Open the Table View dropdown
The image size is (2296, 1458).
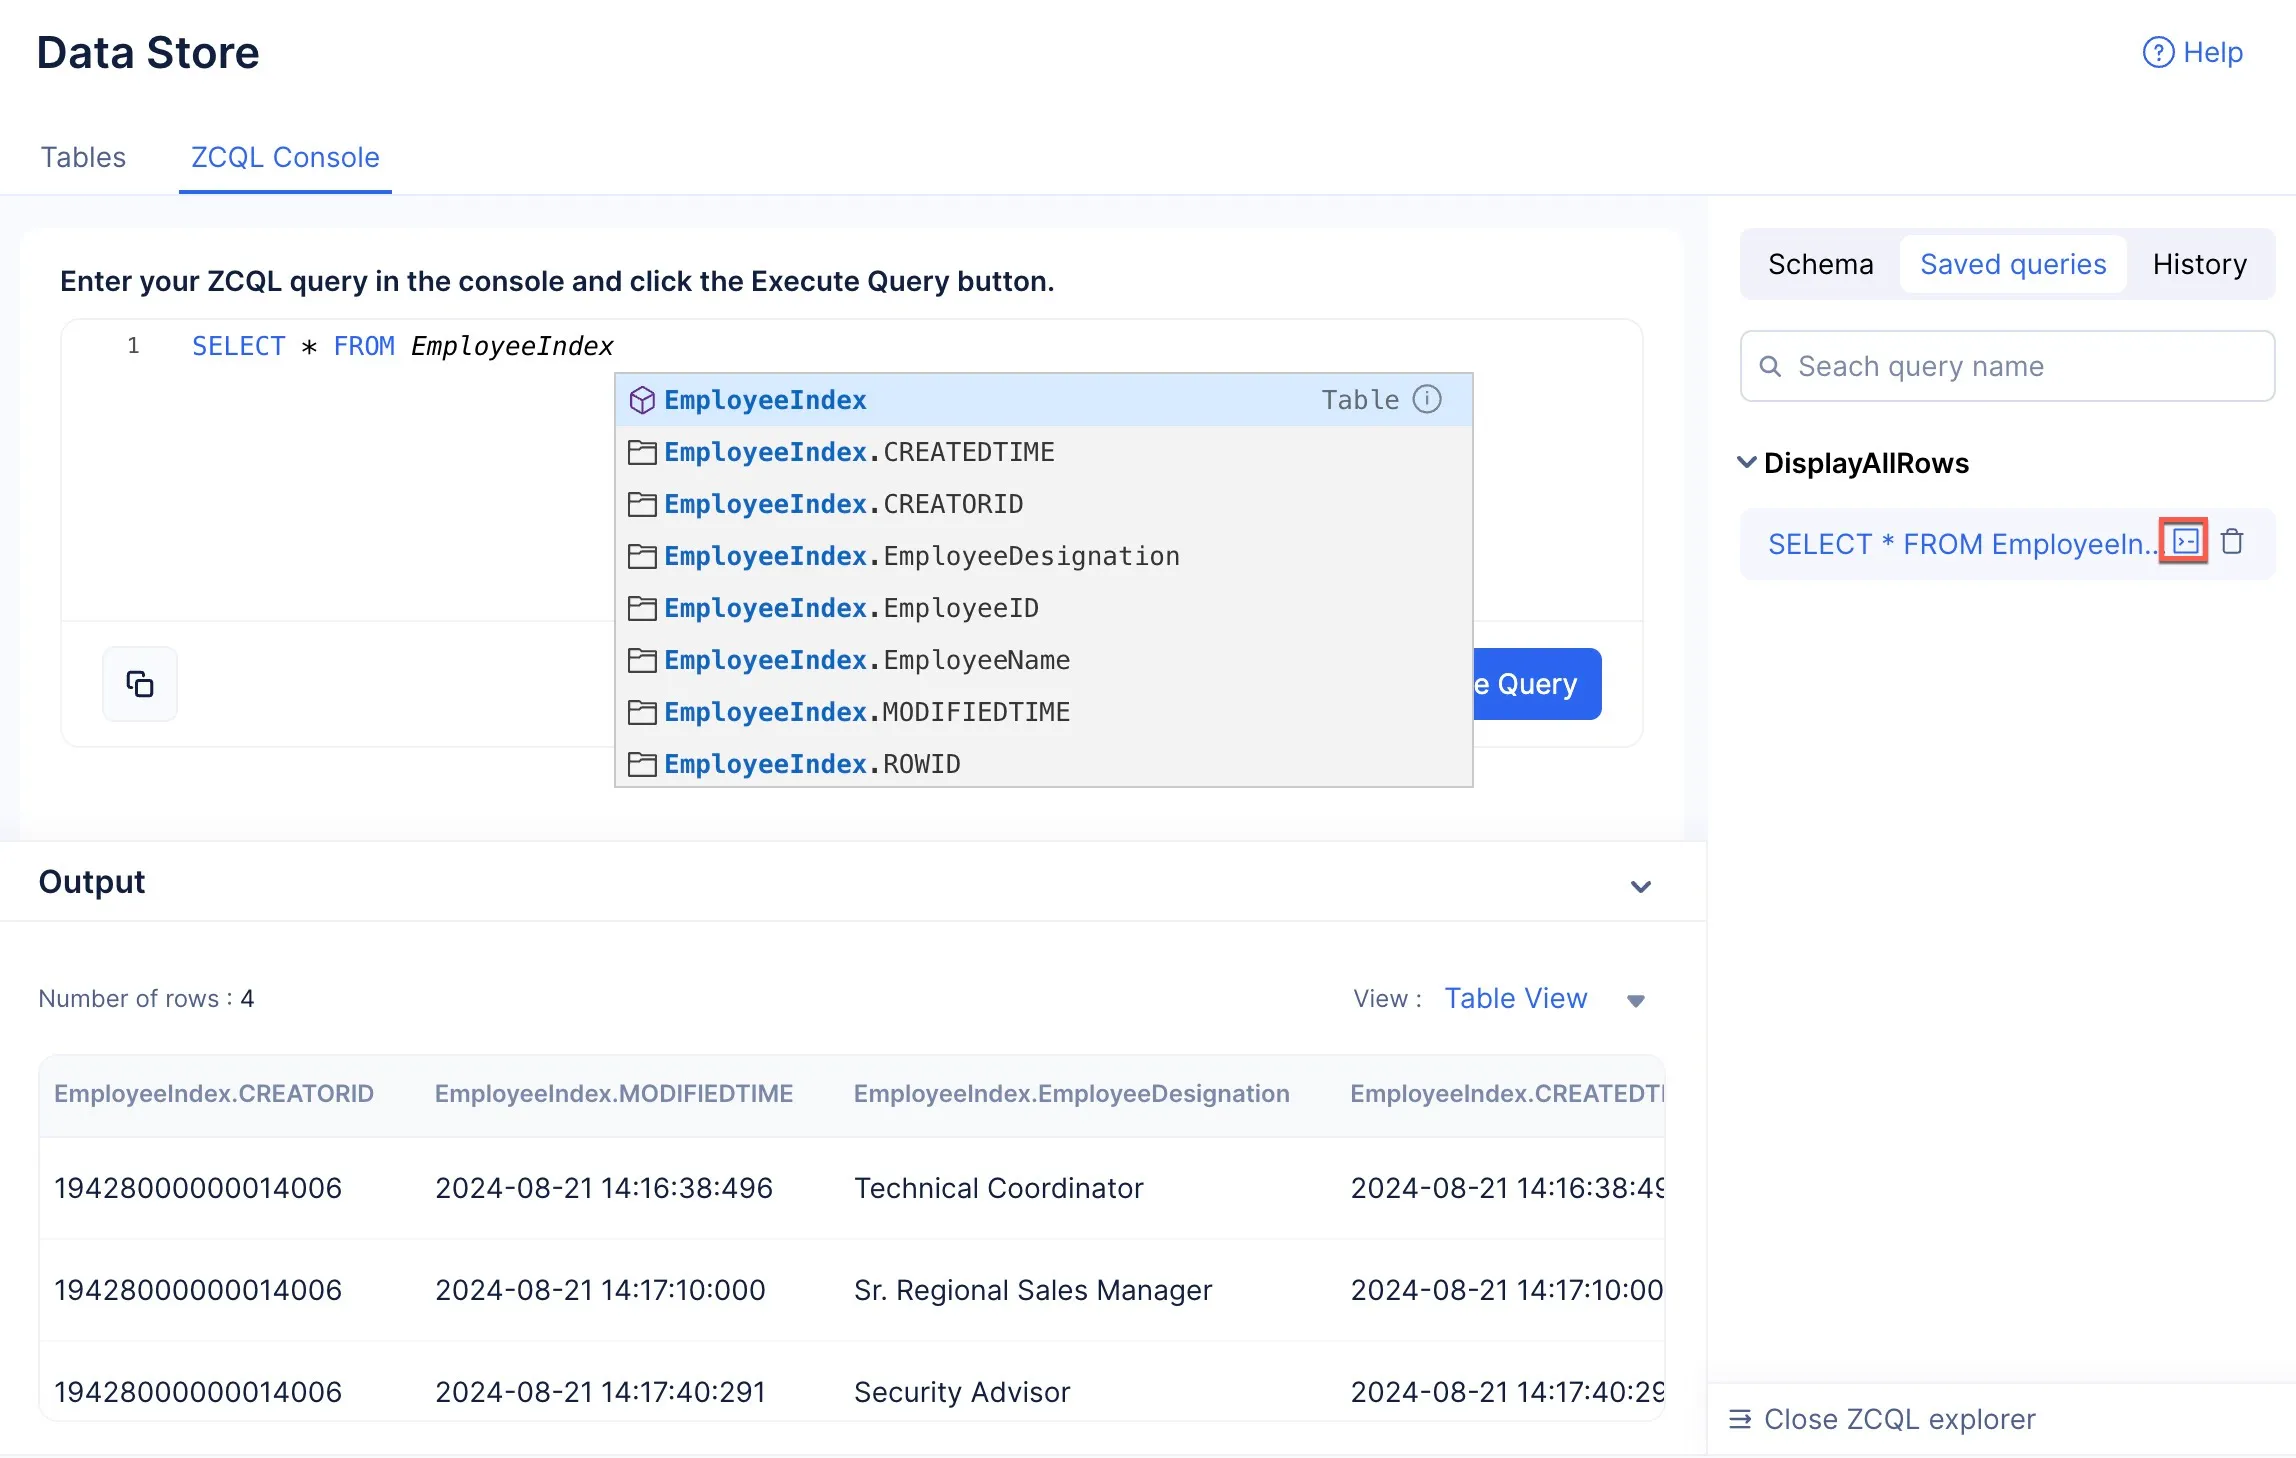coord(1635,1000)
